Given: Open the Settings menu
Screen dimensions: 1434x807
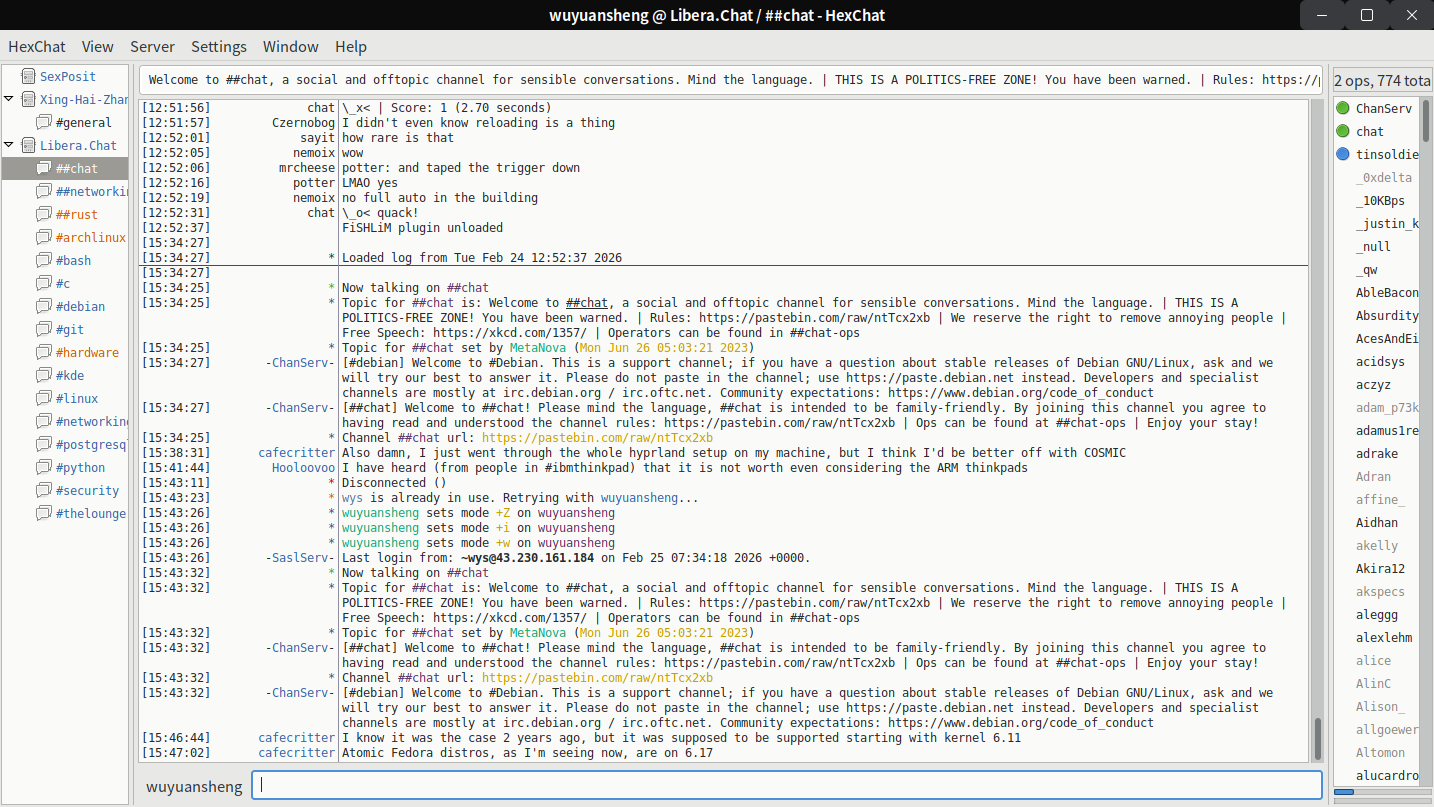Looking at the screenshot, I should (218, 47).
